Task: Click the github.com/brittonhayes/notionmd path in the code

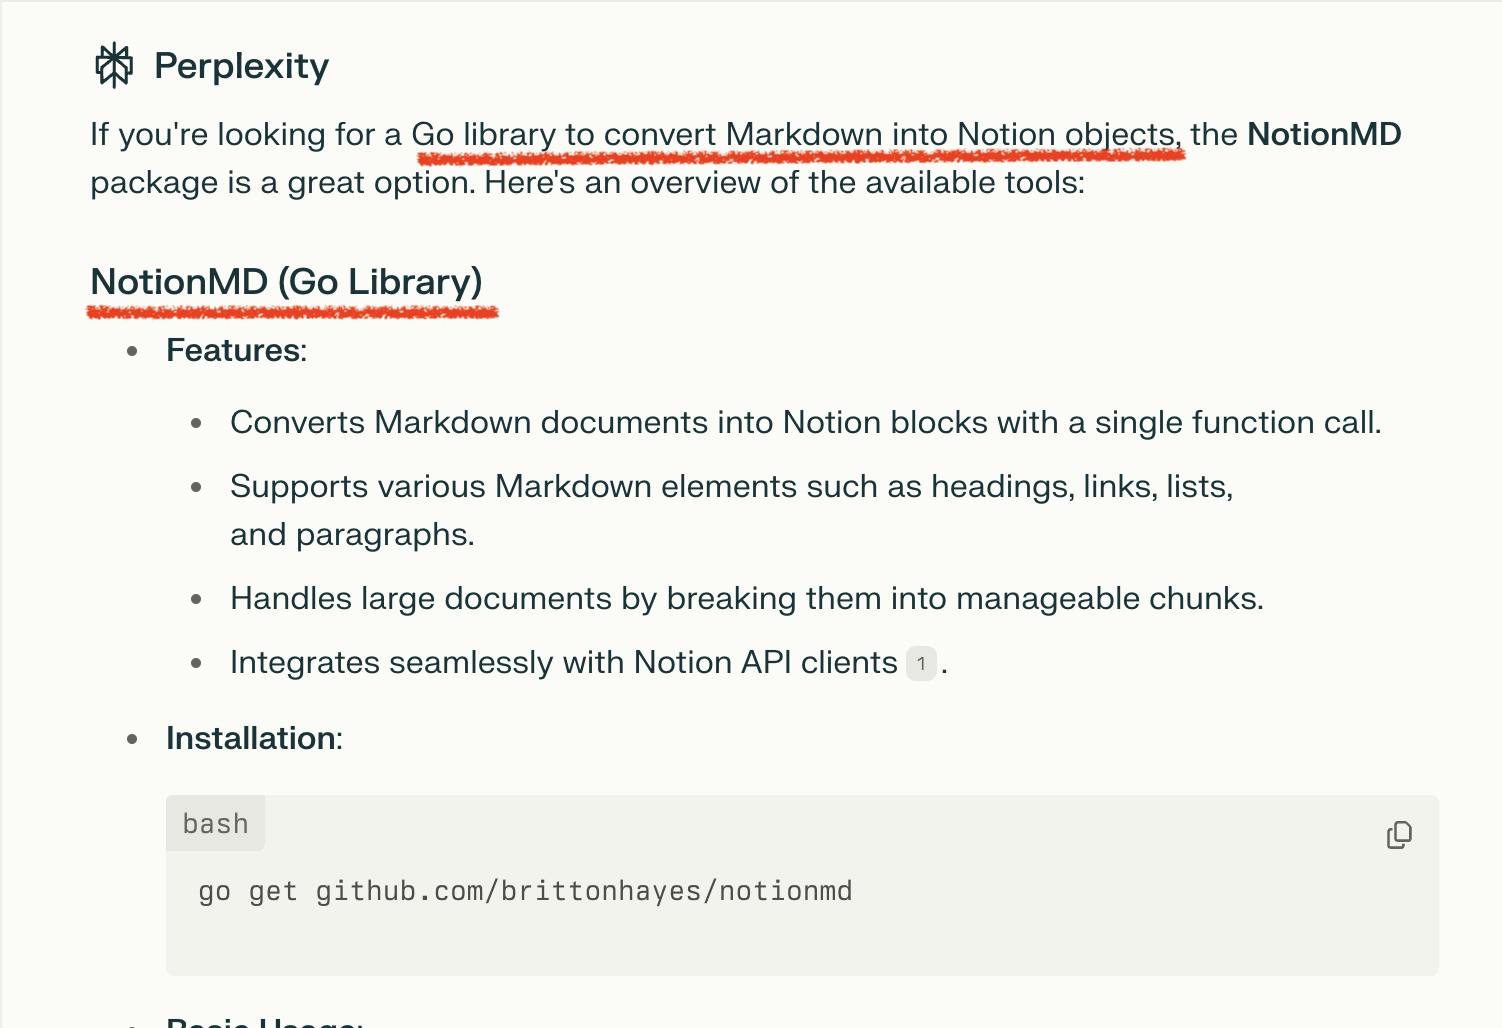Action: coord(584,891)
